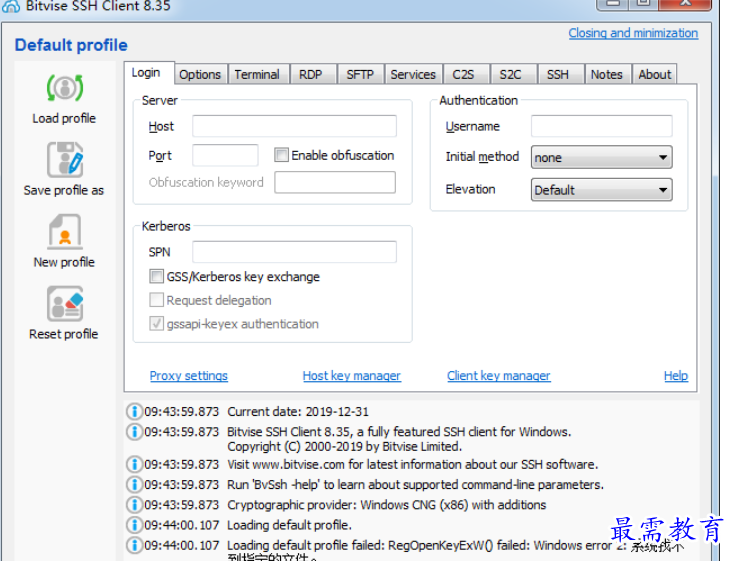Open the About tab
The width and height of the screenshot is (732, 561).
pos(655,74)
